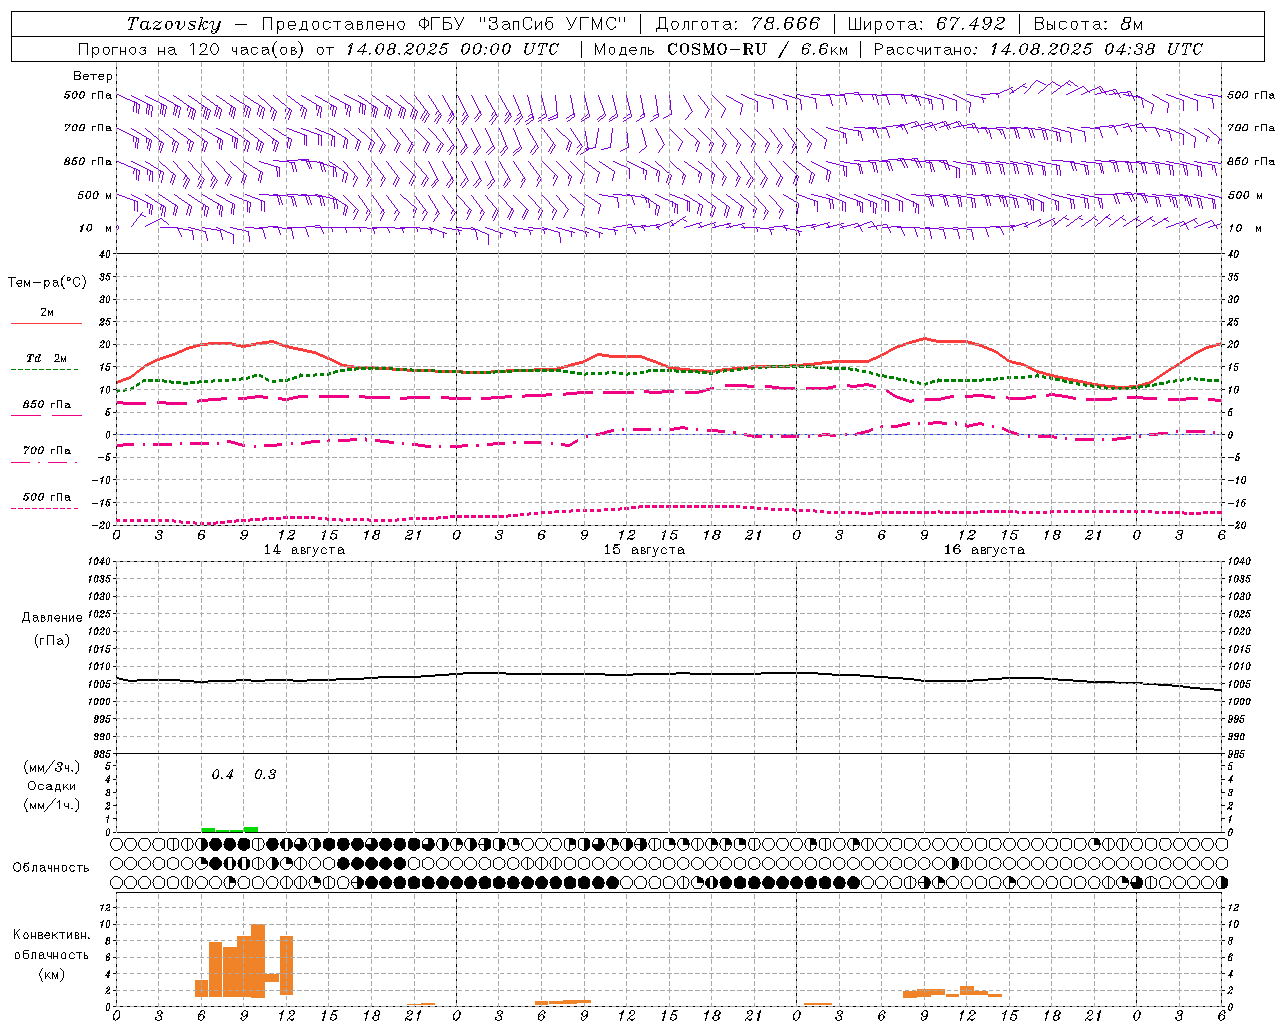Click the (мм/3ч.) precipitation unit label
The height and width of the screenshot is (1024, 1280).
click(x=51, y=767)
